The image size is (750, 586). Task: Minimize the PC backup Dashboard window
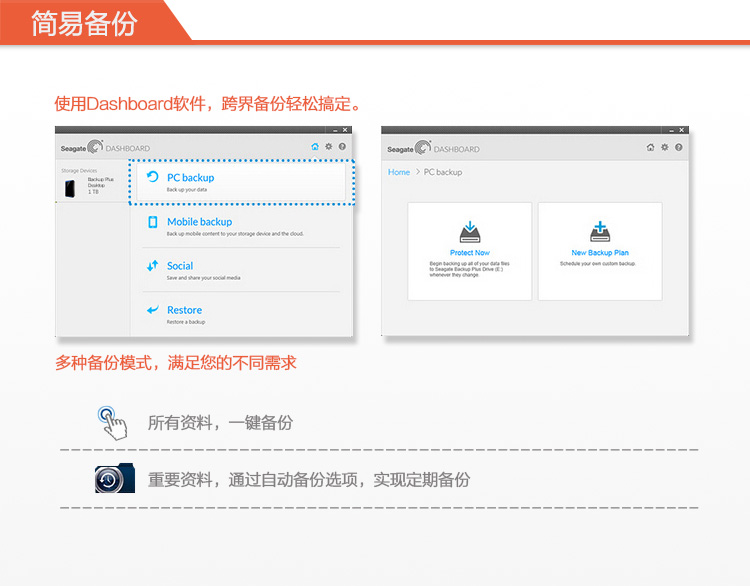pos(672,130)
